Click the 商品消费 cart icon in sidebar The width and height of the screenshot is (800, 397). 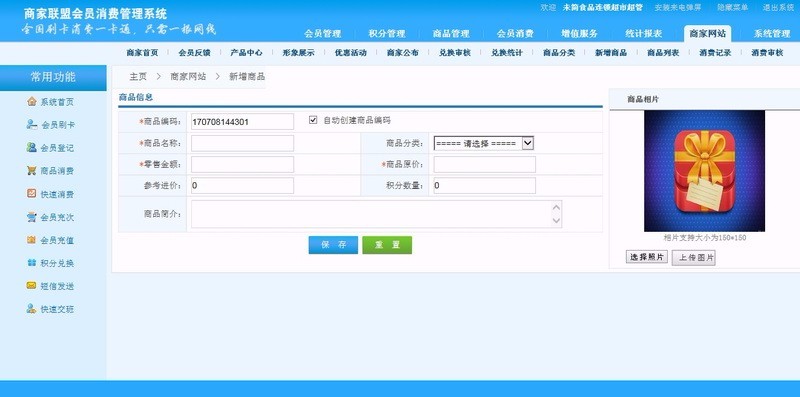click(32, 170)
